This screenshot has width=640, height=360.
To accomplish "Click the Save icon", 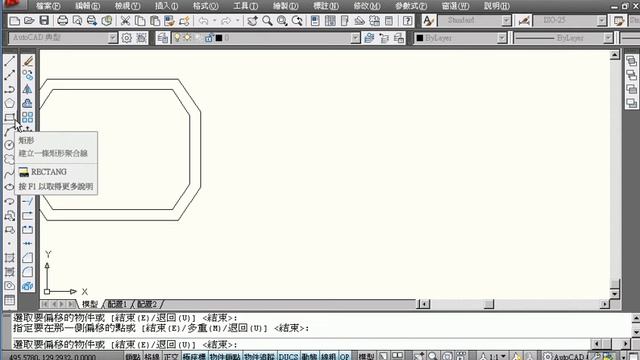I will click(x=44, y=21).
